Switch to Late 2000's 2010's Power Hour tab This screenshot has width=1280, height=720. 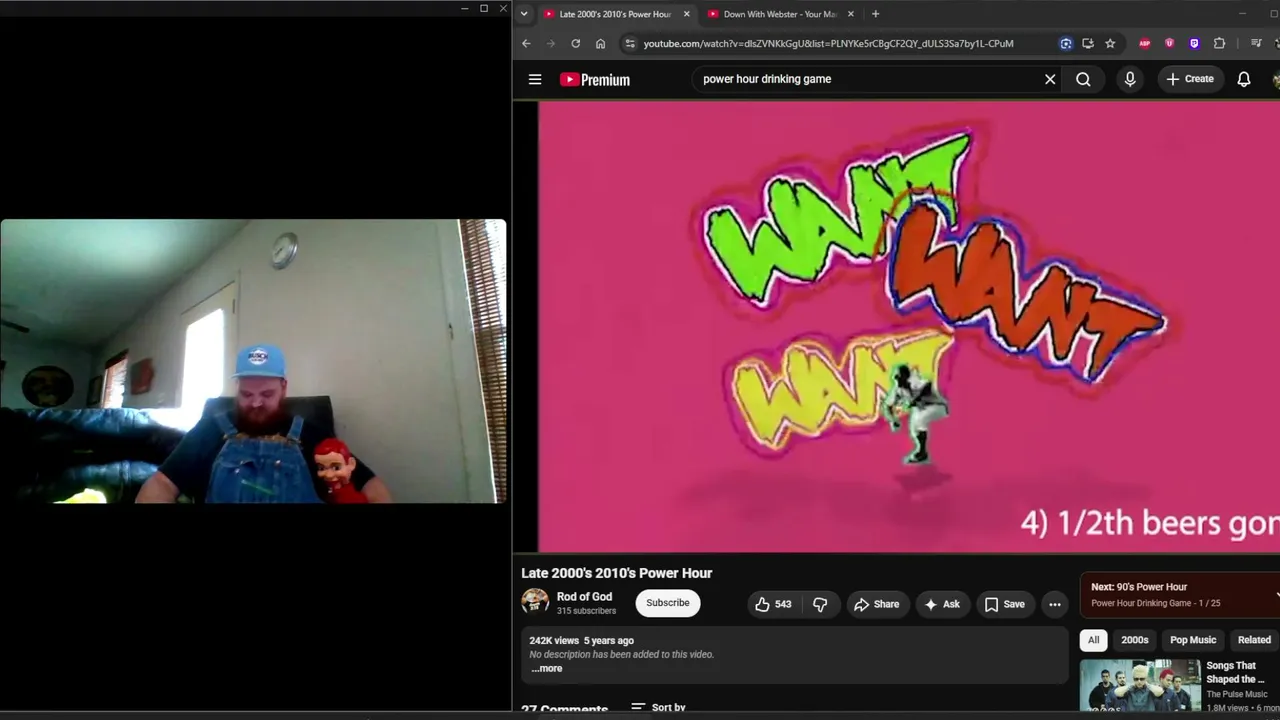[x=615, y=14]
